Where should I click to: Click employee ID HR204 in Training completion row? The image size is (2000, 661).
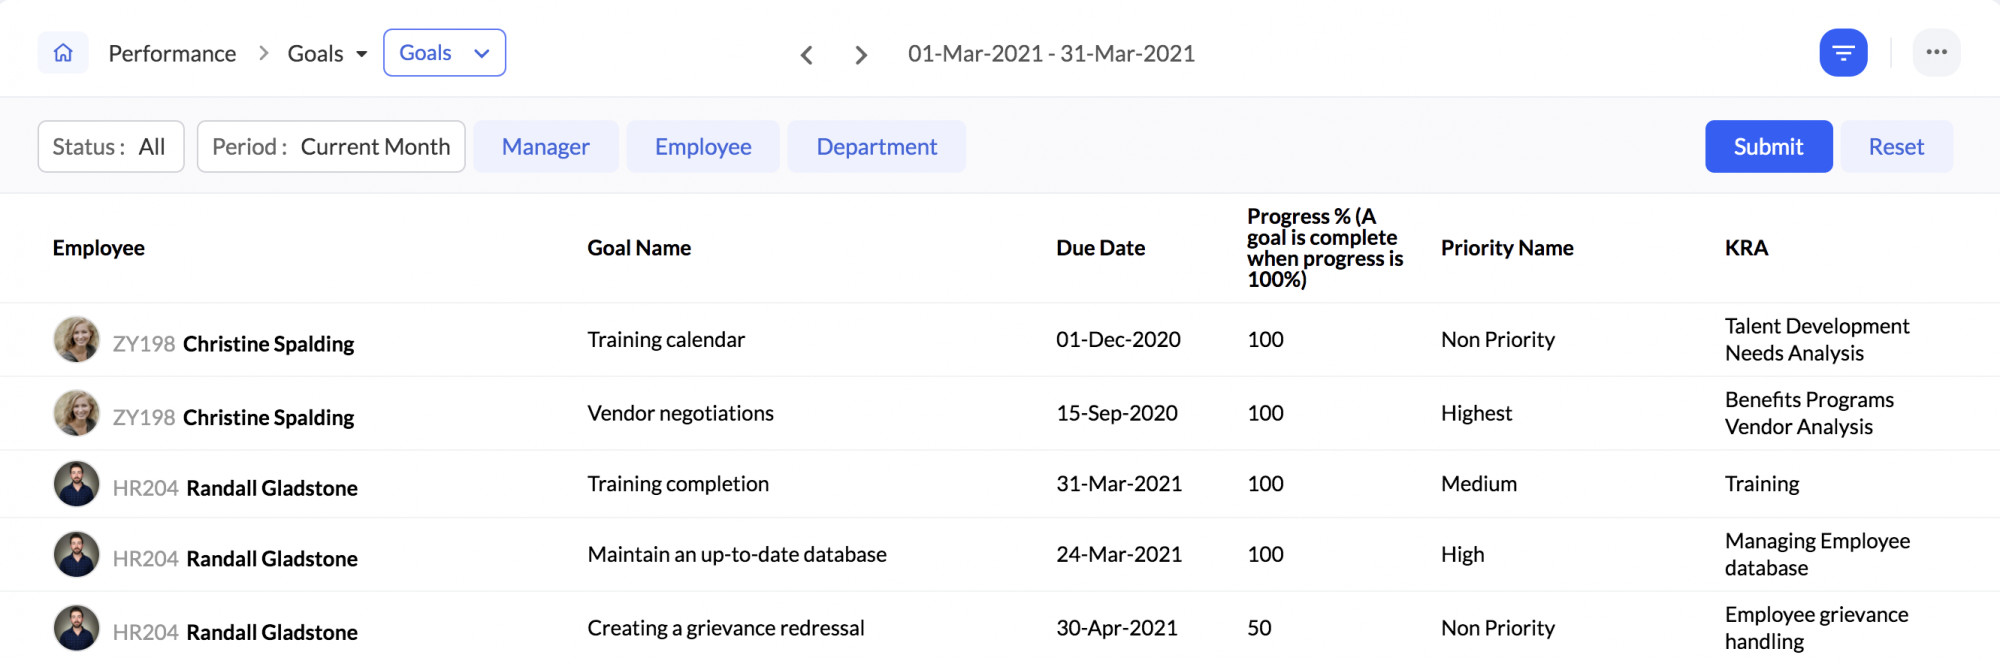point(145,488)
